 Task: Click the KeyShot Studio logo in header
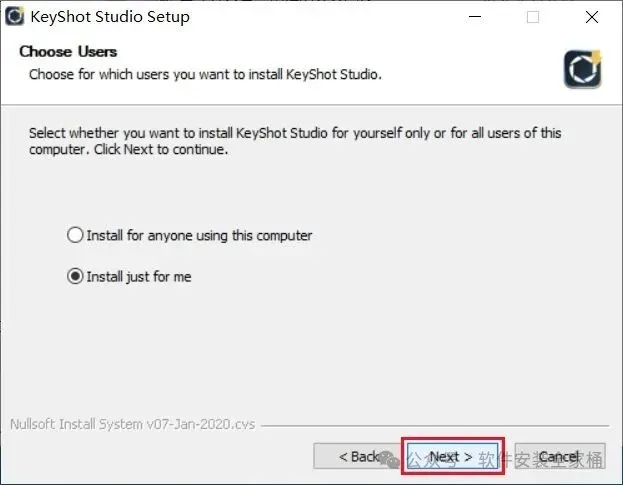582,67
